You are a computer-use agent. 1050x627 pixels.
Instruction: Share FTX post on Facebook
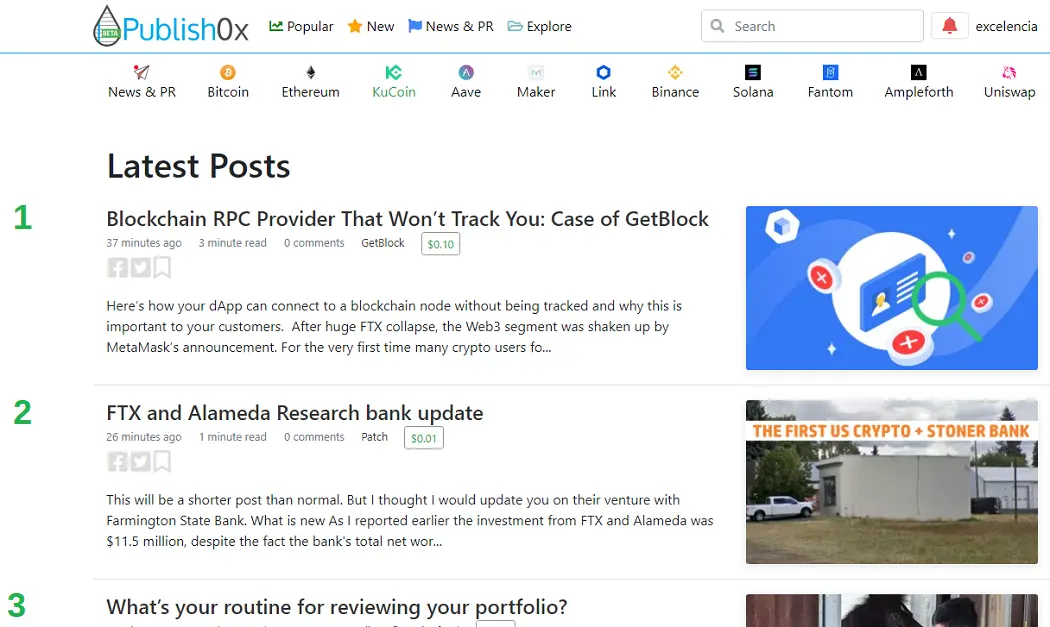[x=118, y=462]
